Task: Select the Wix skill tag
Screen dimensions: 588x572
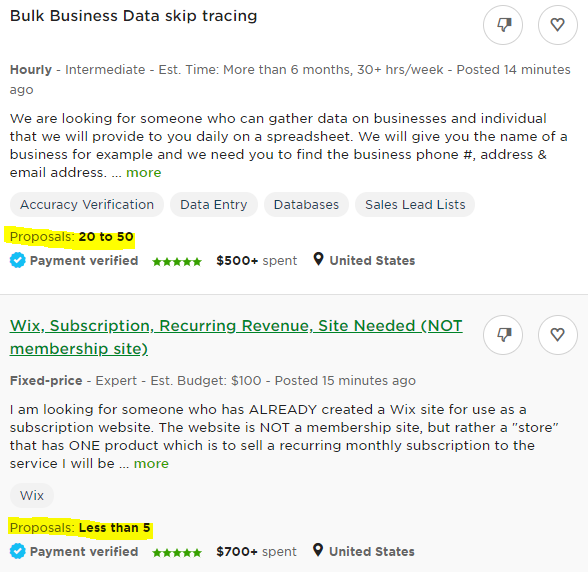Action: tap(32, 495)
